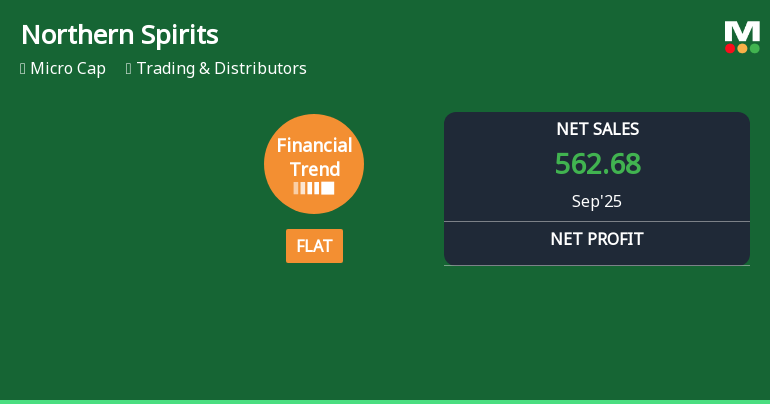
Task: Click the divider line above NET PROFIT
Action: (597, 221)
